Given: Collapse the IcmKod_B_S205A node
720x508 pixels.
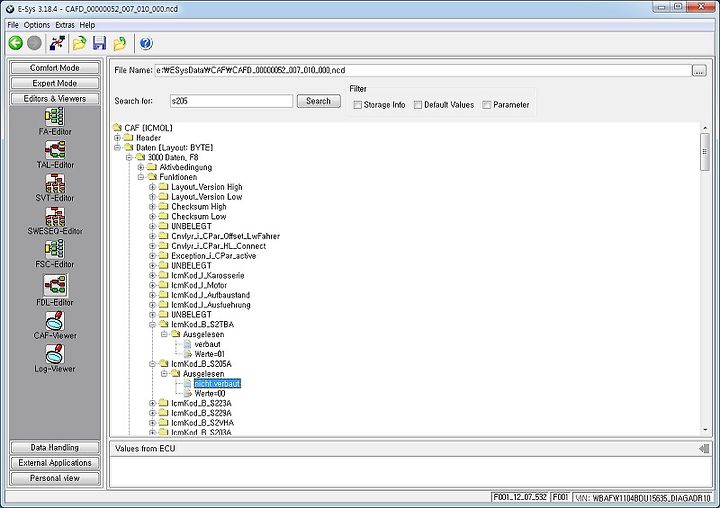Looking at the screenshot, I should [x=152, y=364].
